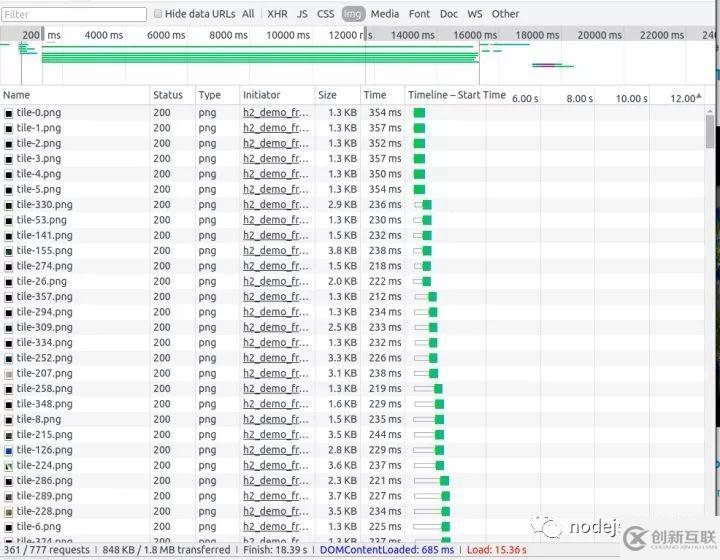Click the DOMContentLoaded: 685 ms status text
The height and width of the screenshot is (560, 720).
(x=387, y=550)
